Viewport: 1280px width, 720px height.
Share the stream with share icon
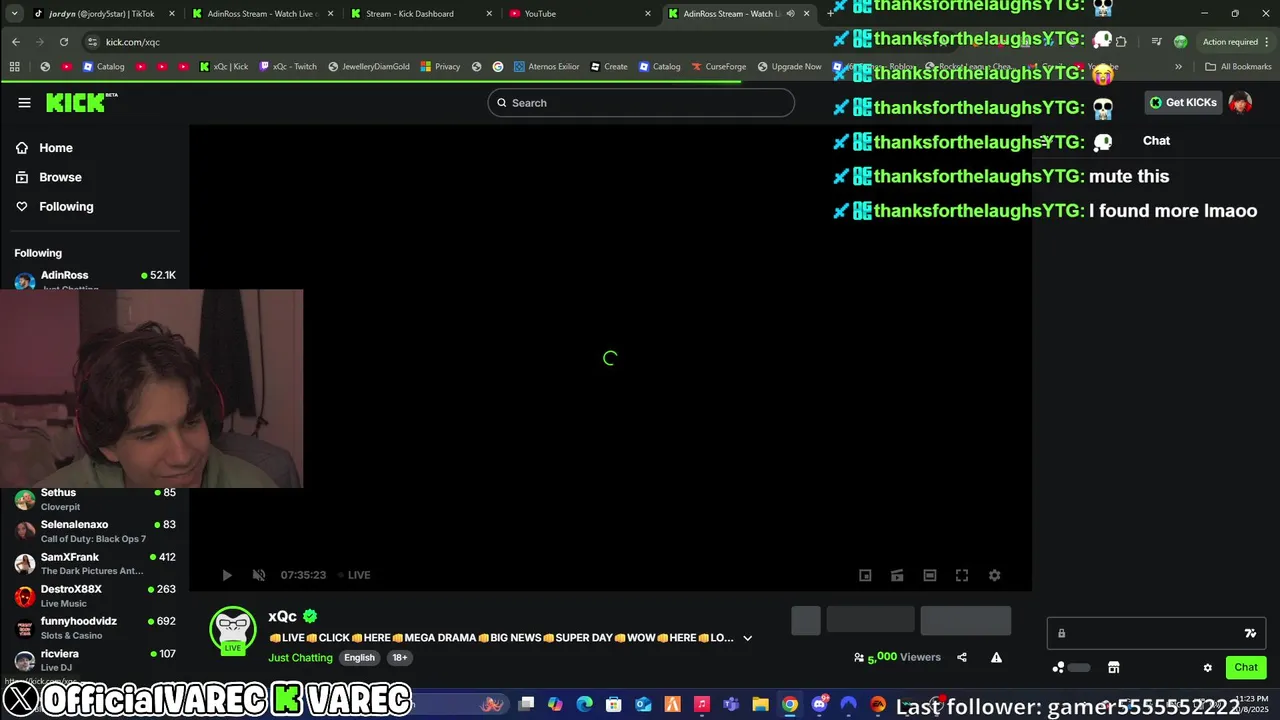pyautogui.click(x=962, y=657)
